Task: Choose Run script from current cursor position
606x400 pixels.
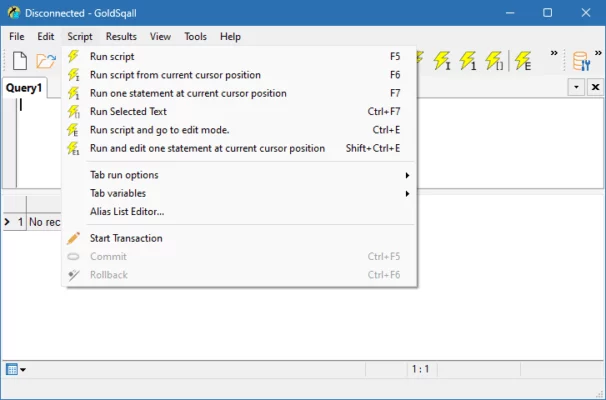Action: click(x=240, y=75)
